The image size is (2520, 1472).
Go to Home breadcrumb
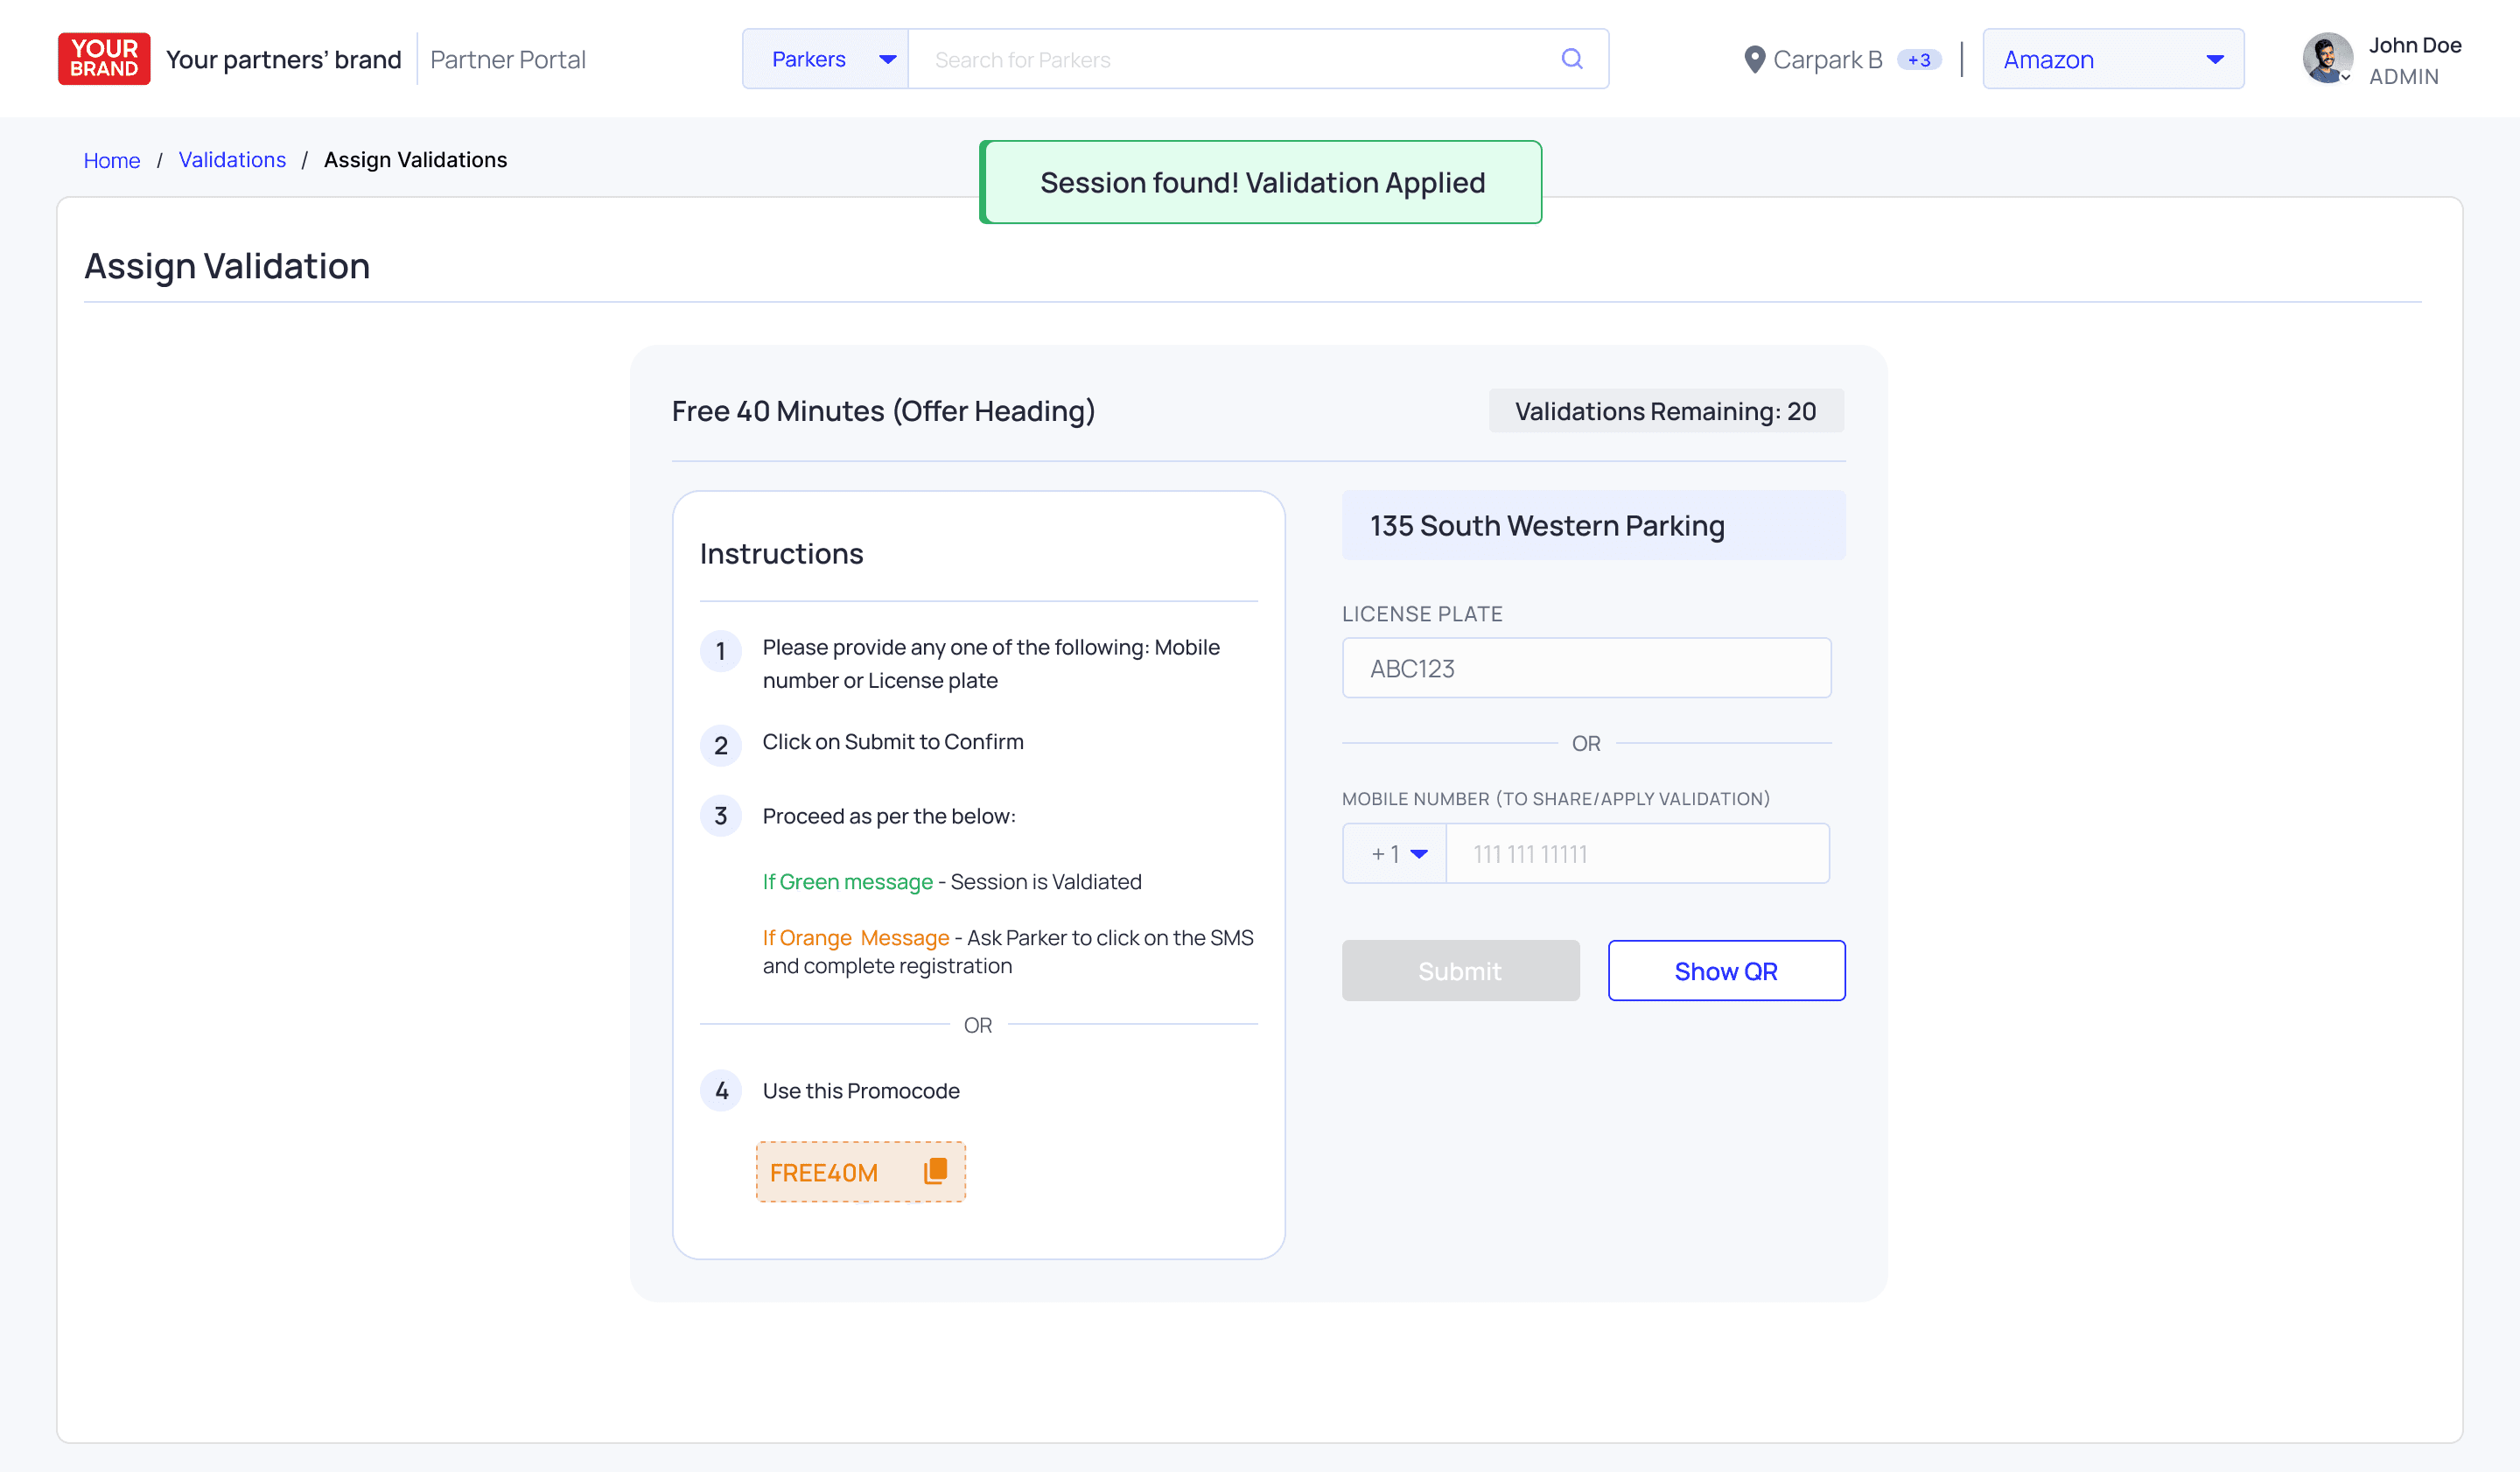tap(111, 160)
